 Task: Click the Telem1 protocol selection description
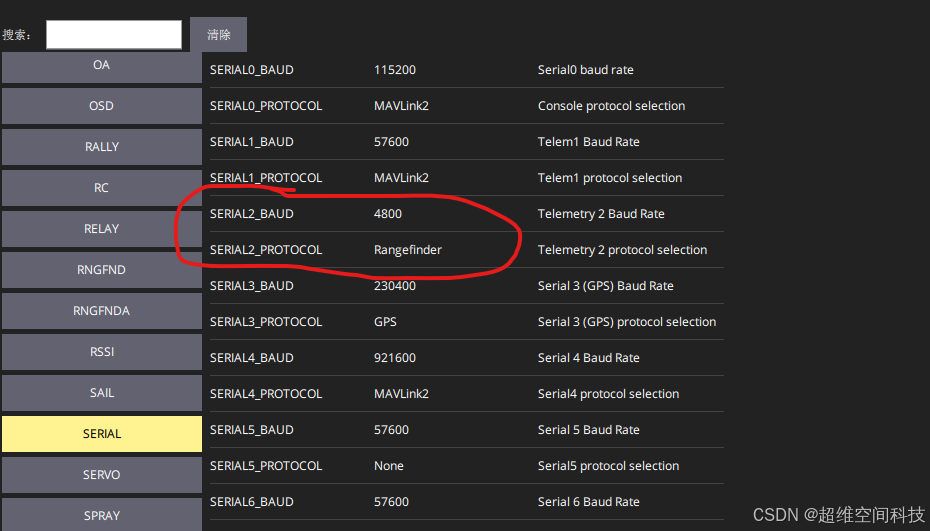click(610, 178)
